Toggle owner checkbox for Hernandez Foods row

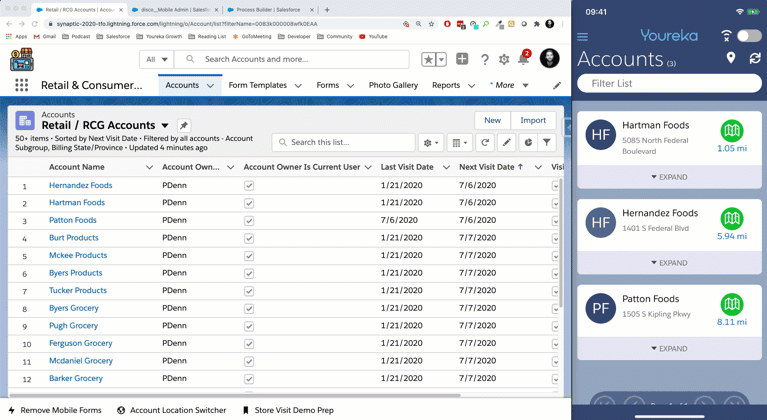[x=249, y=186]
